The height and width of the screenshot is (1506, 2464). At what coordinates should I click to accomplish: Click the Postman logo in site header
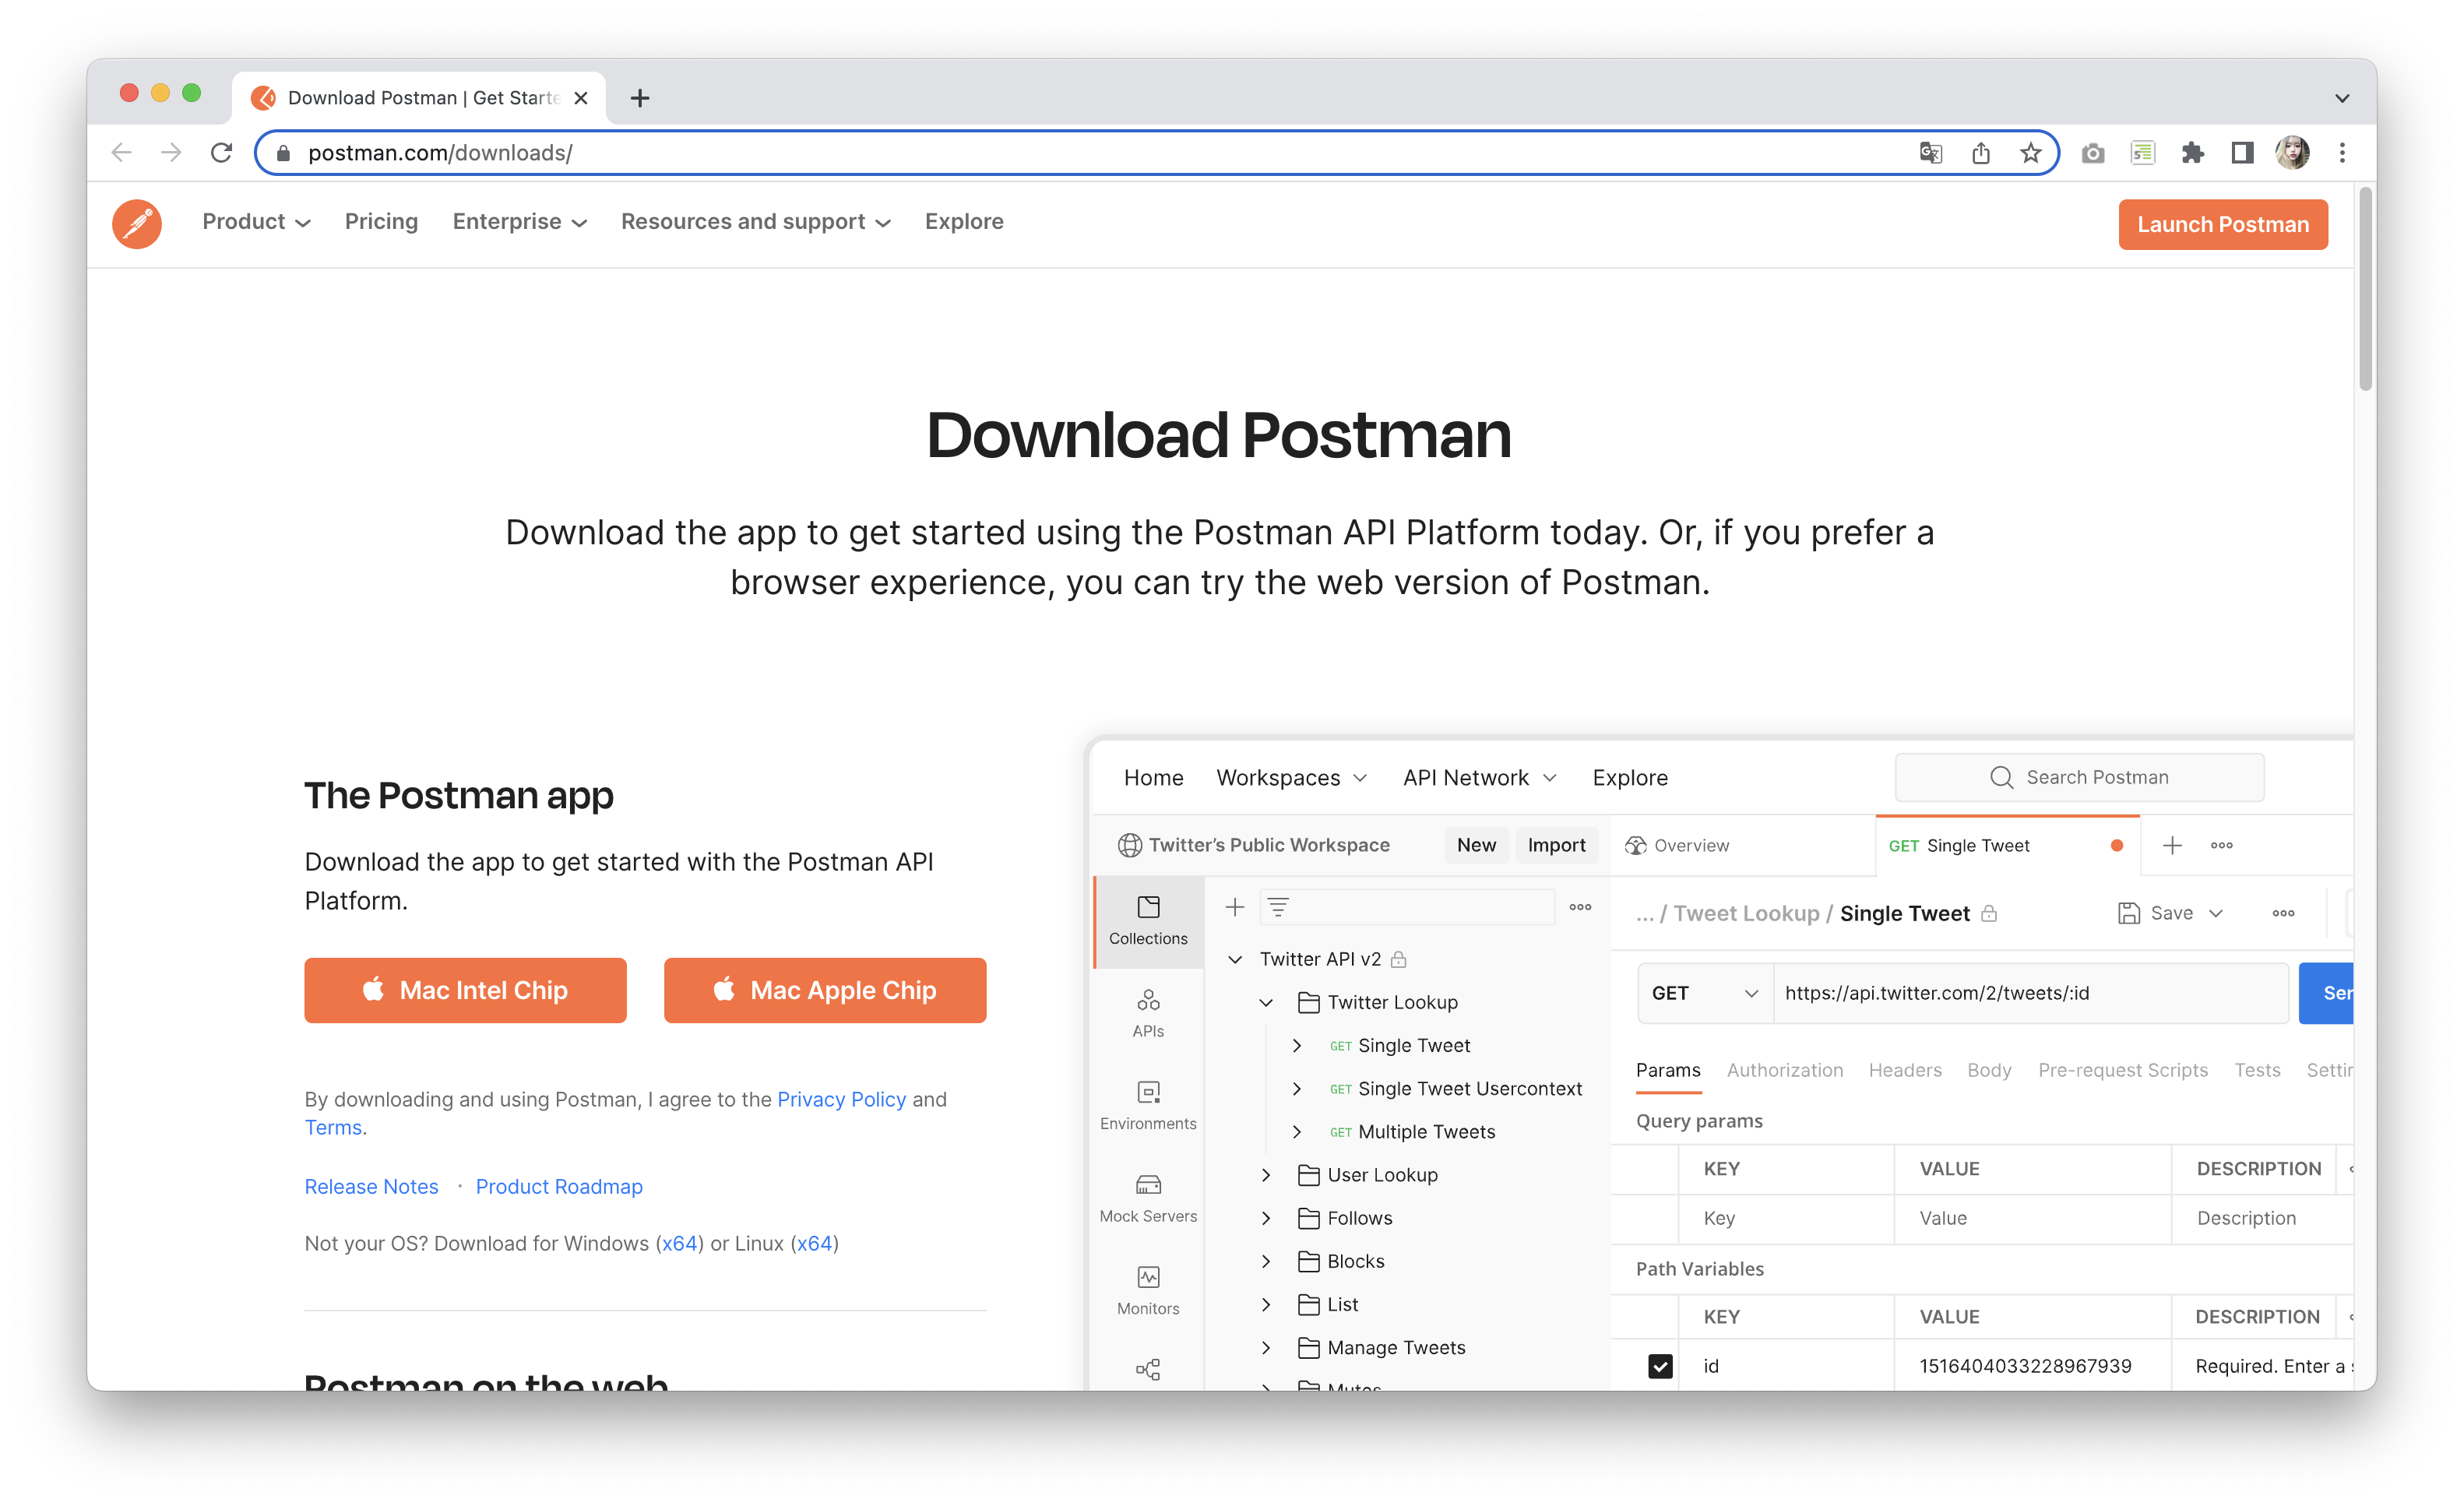coord(137,223)
